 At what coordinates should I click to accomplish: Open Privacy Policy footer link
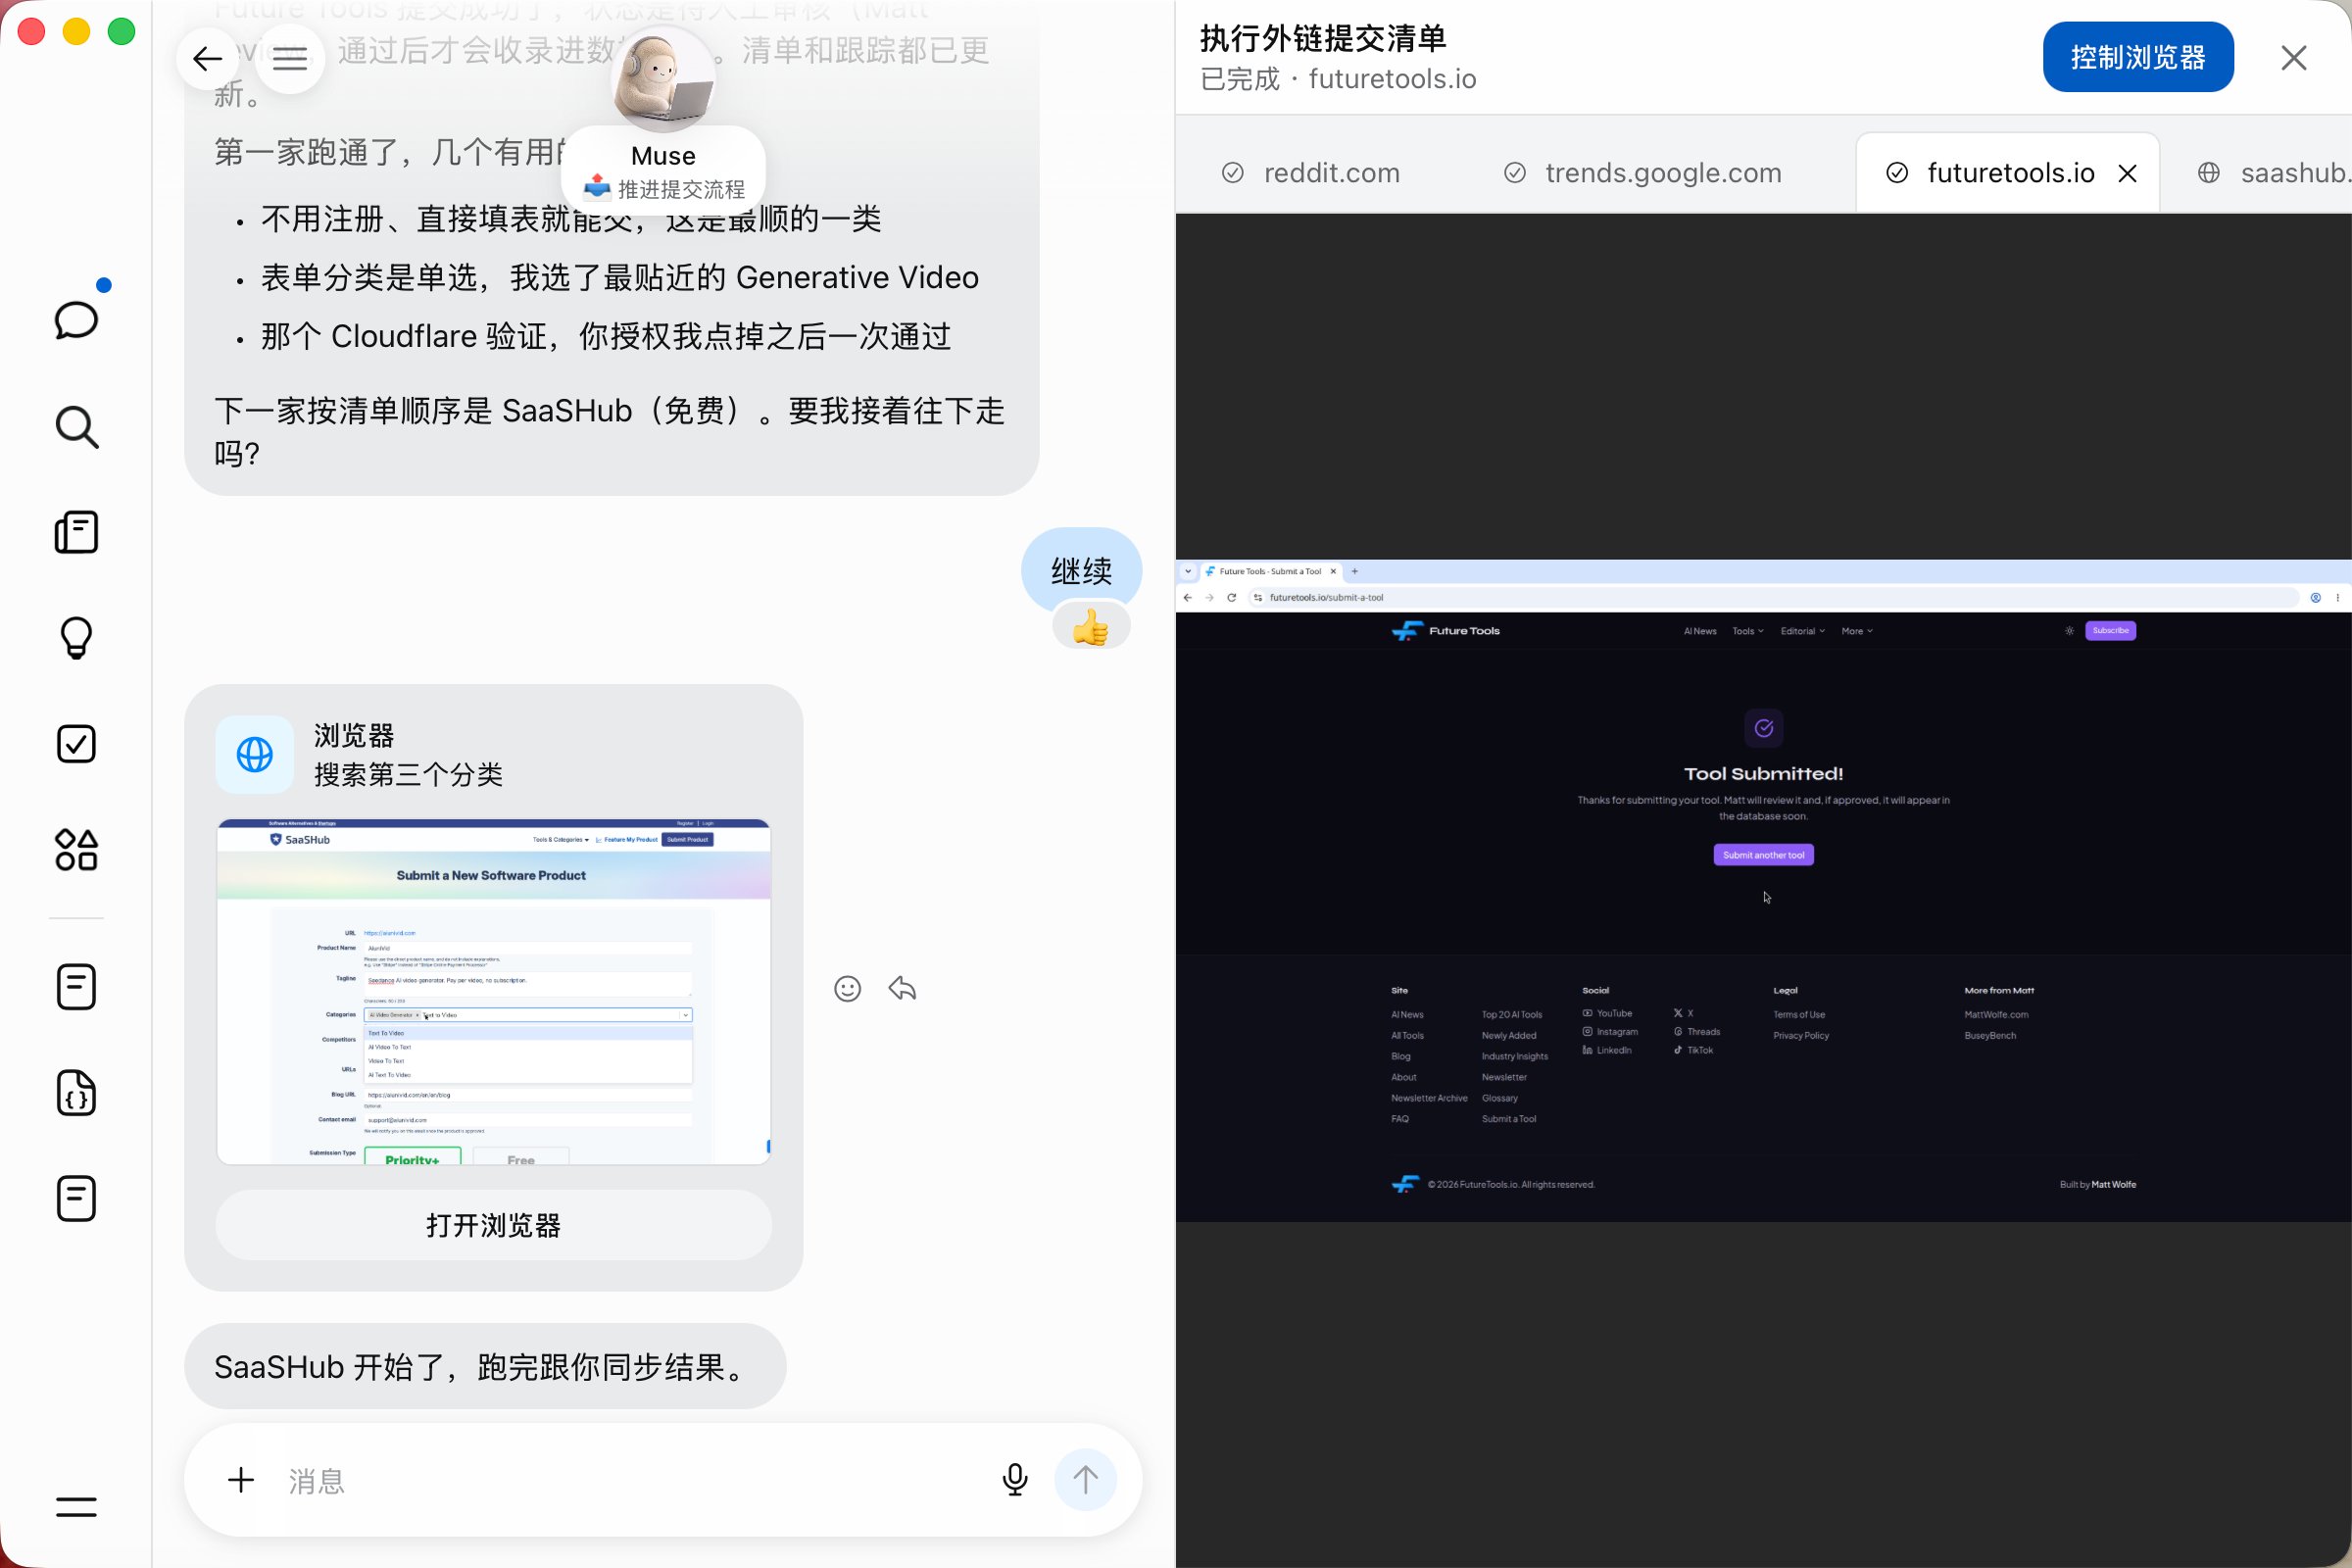[1801, 1036]
